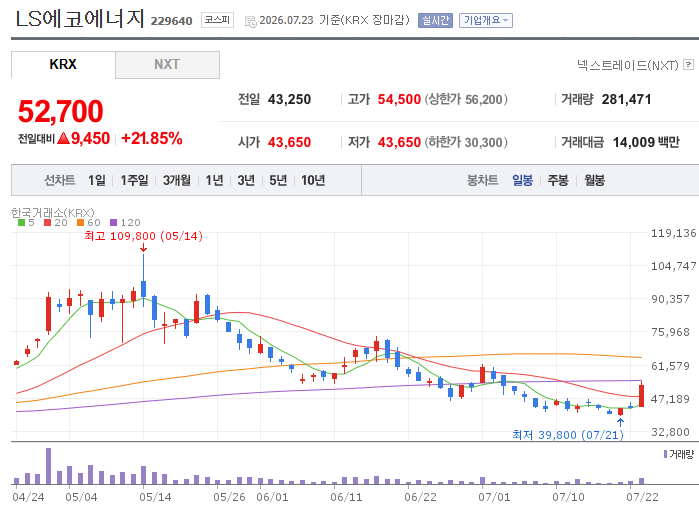Click the 07/22 date axis label
The height and width of the screenshot is (505, 699).
642,497
